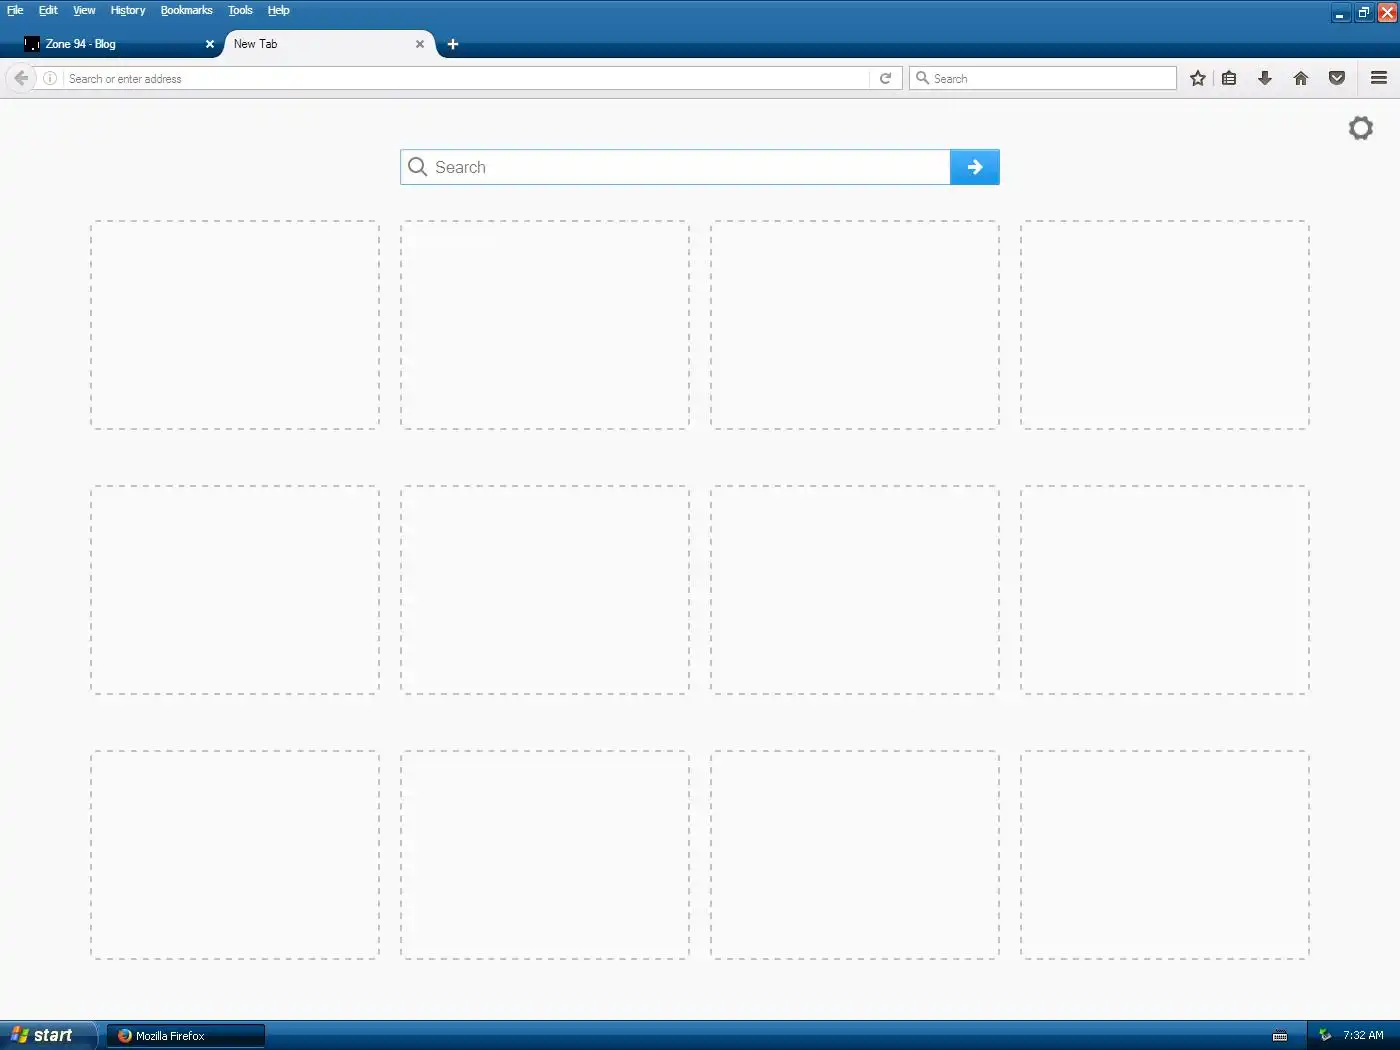Open the Edit menu
1400x1050 pixels.
pos(48,10)
